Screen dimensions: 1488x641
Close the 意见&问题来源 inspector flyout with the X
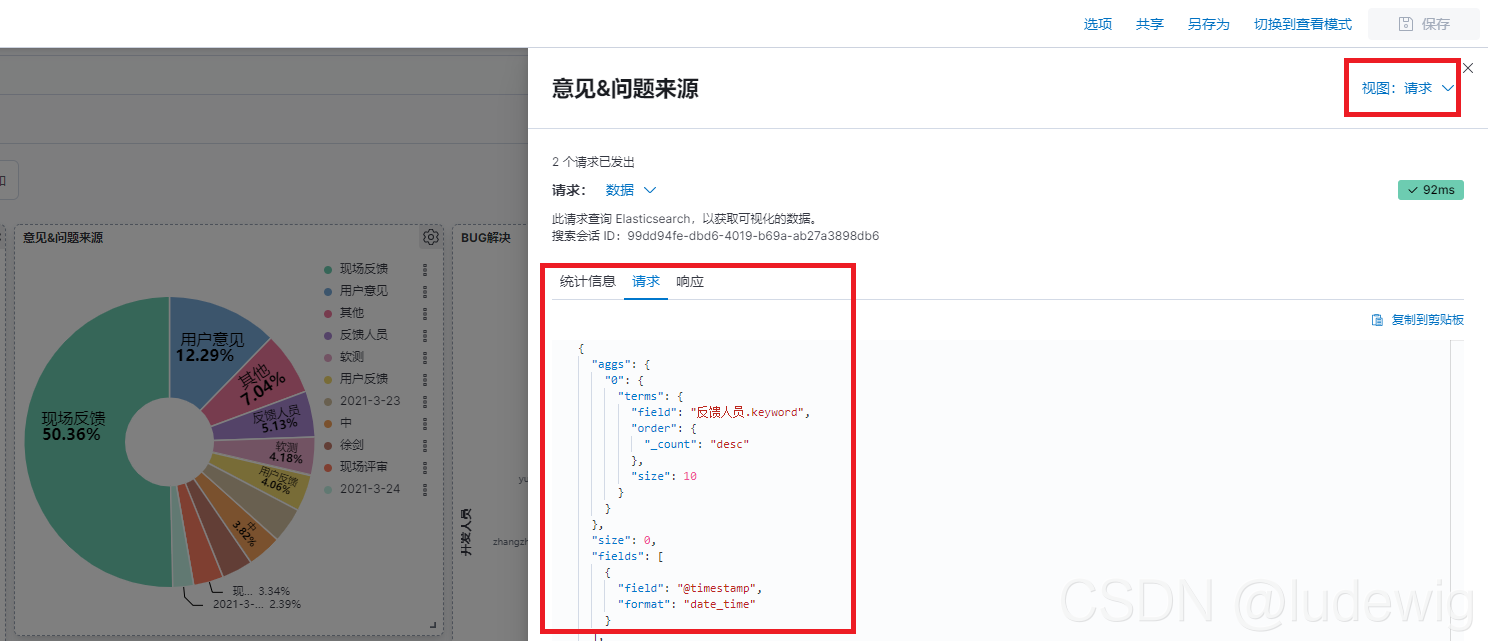click(1467, 68)
